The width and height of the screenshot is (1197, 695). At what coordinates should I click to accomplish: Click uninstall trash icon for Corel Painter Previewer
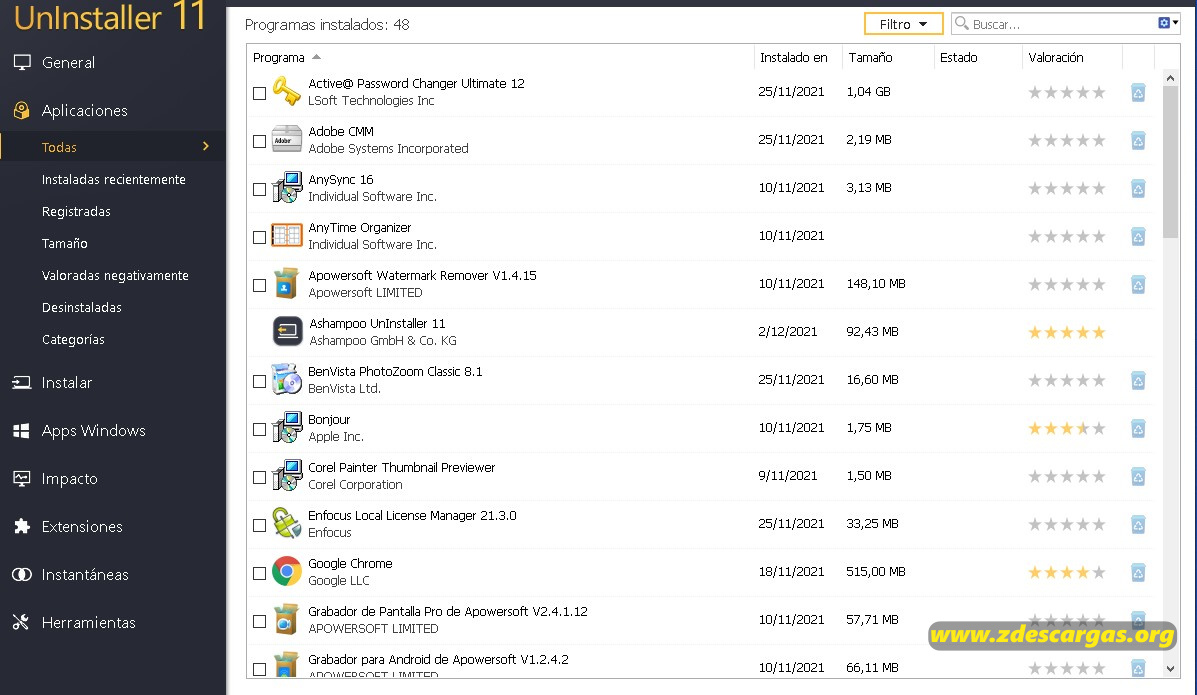tap(1137, 477)
